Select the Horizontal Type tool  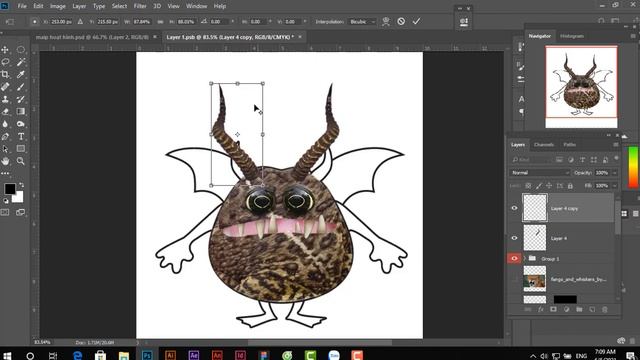point(20,136)
